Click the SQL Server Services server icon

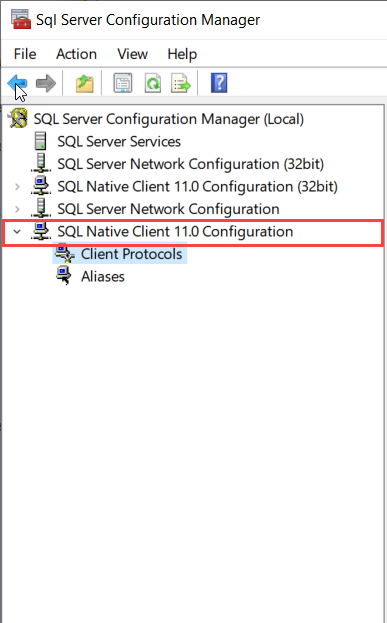tap(41, 141)
